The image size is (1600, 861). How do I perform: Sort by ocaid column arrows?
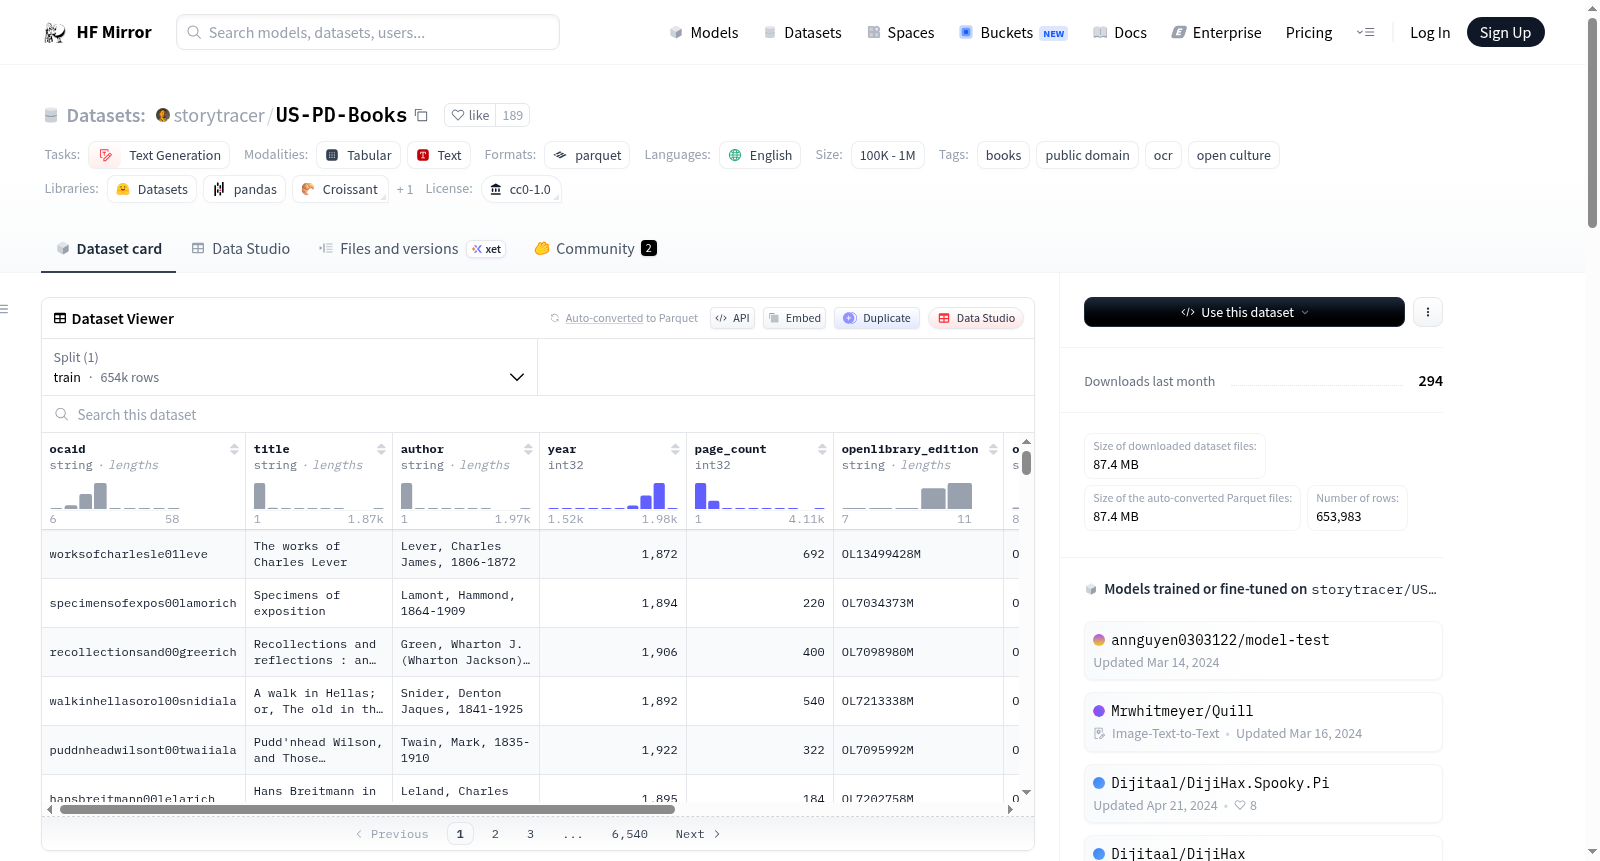tap(234, 449)
